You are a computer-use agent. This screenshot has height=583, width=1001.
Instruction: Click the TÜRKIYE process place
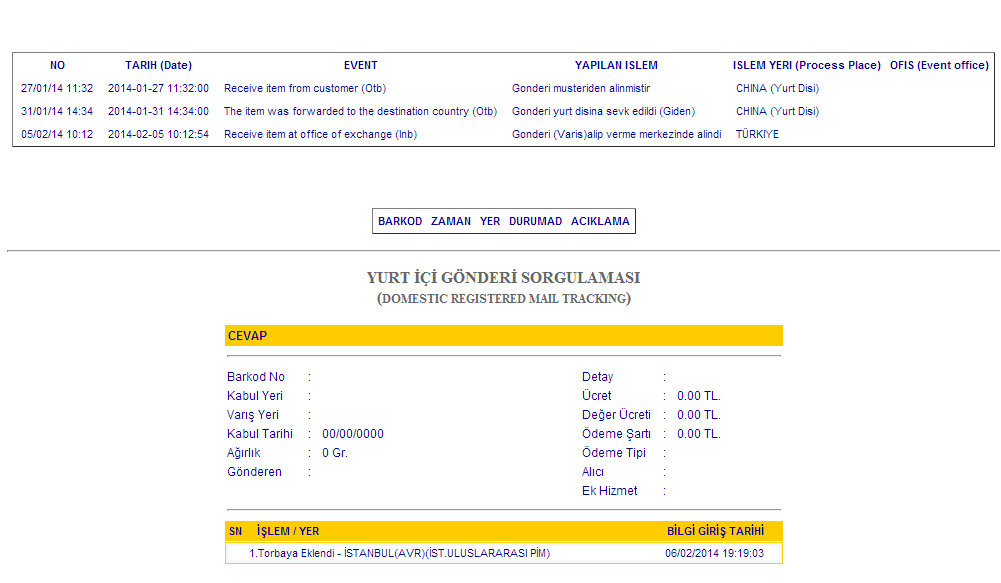coord(757,134)
